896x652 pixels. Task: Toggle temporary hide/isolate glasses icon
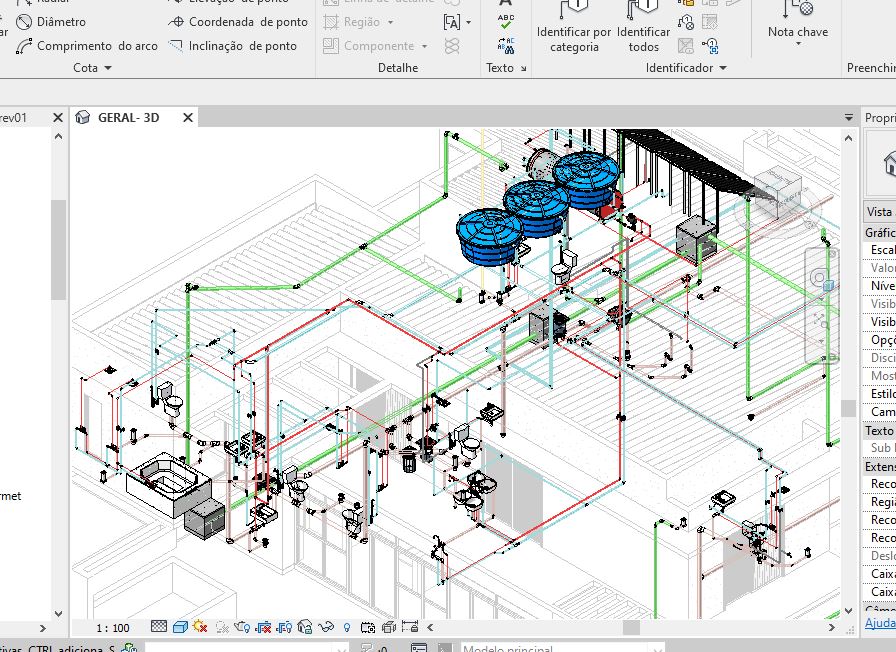coord(327,627)
